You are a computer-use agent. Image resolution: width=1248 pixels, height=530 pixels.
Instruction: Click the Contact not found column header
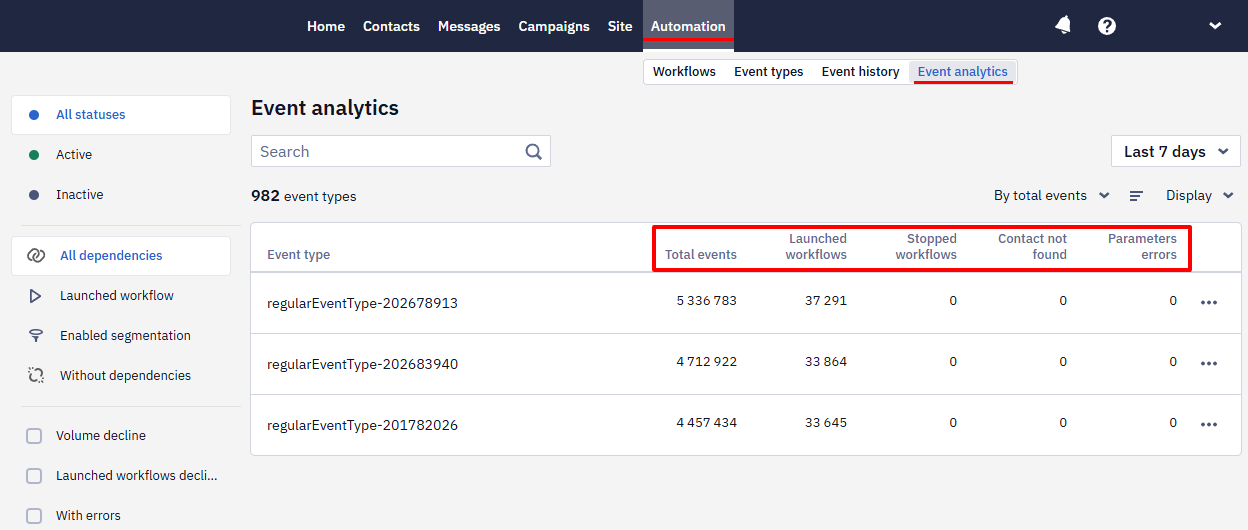pos(1032,247)
